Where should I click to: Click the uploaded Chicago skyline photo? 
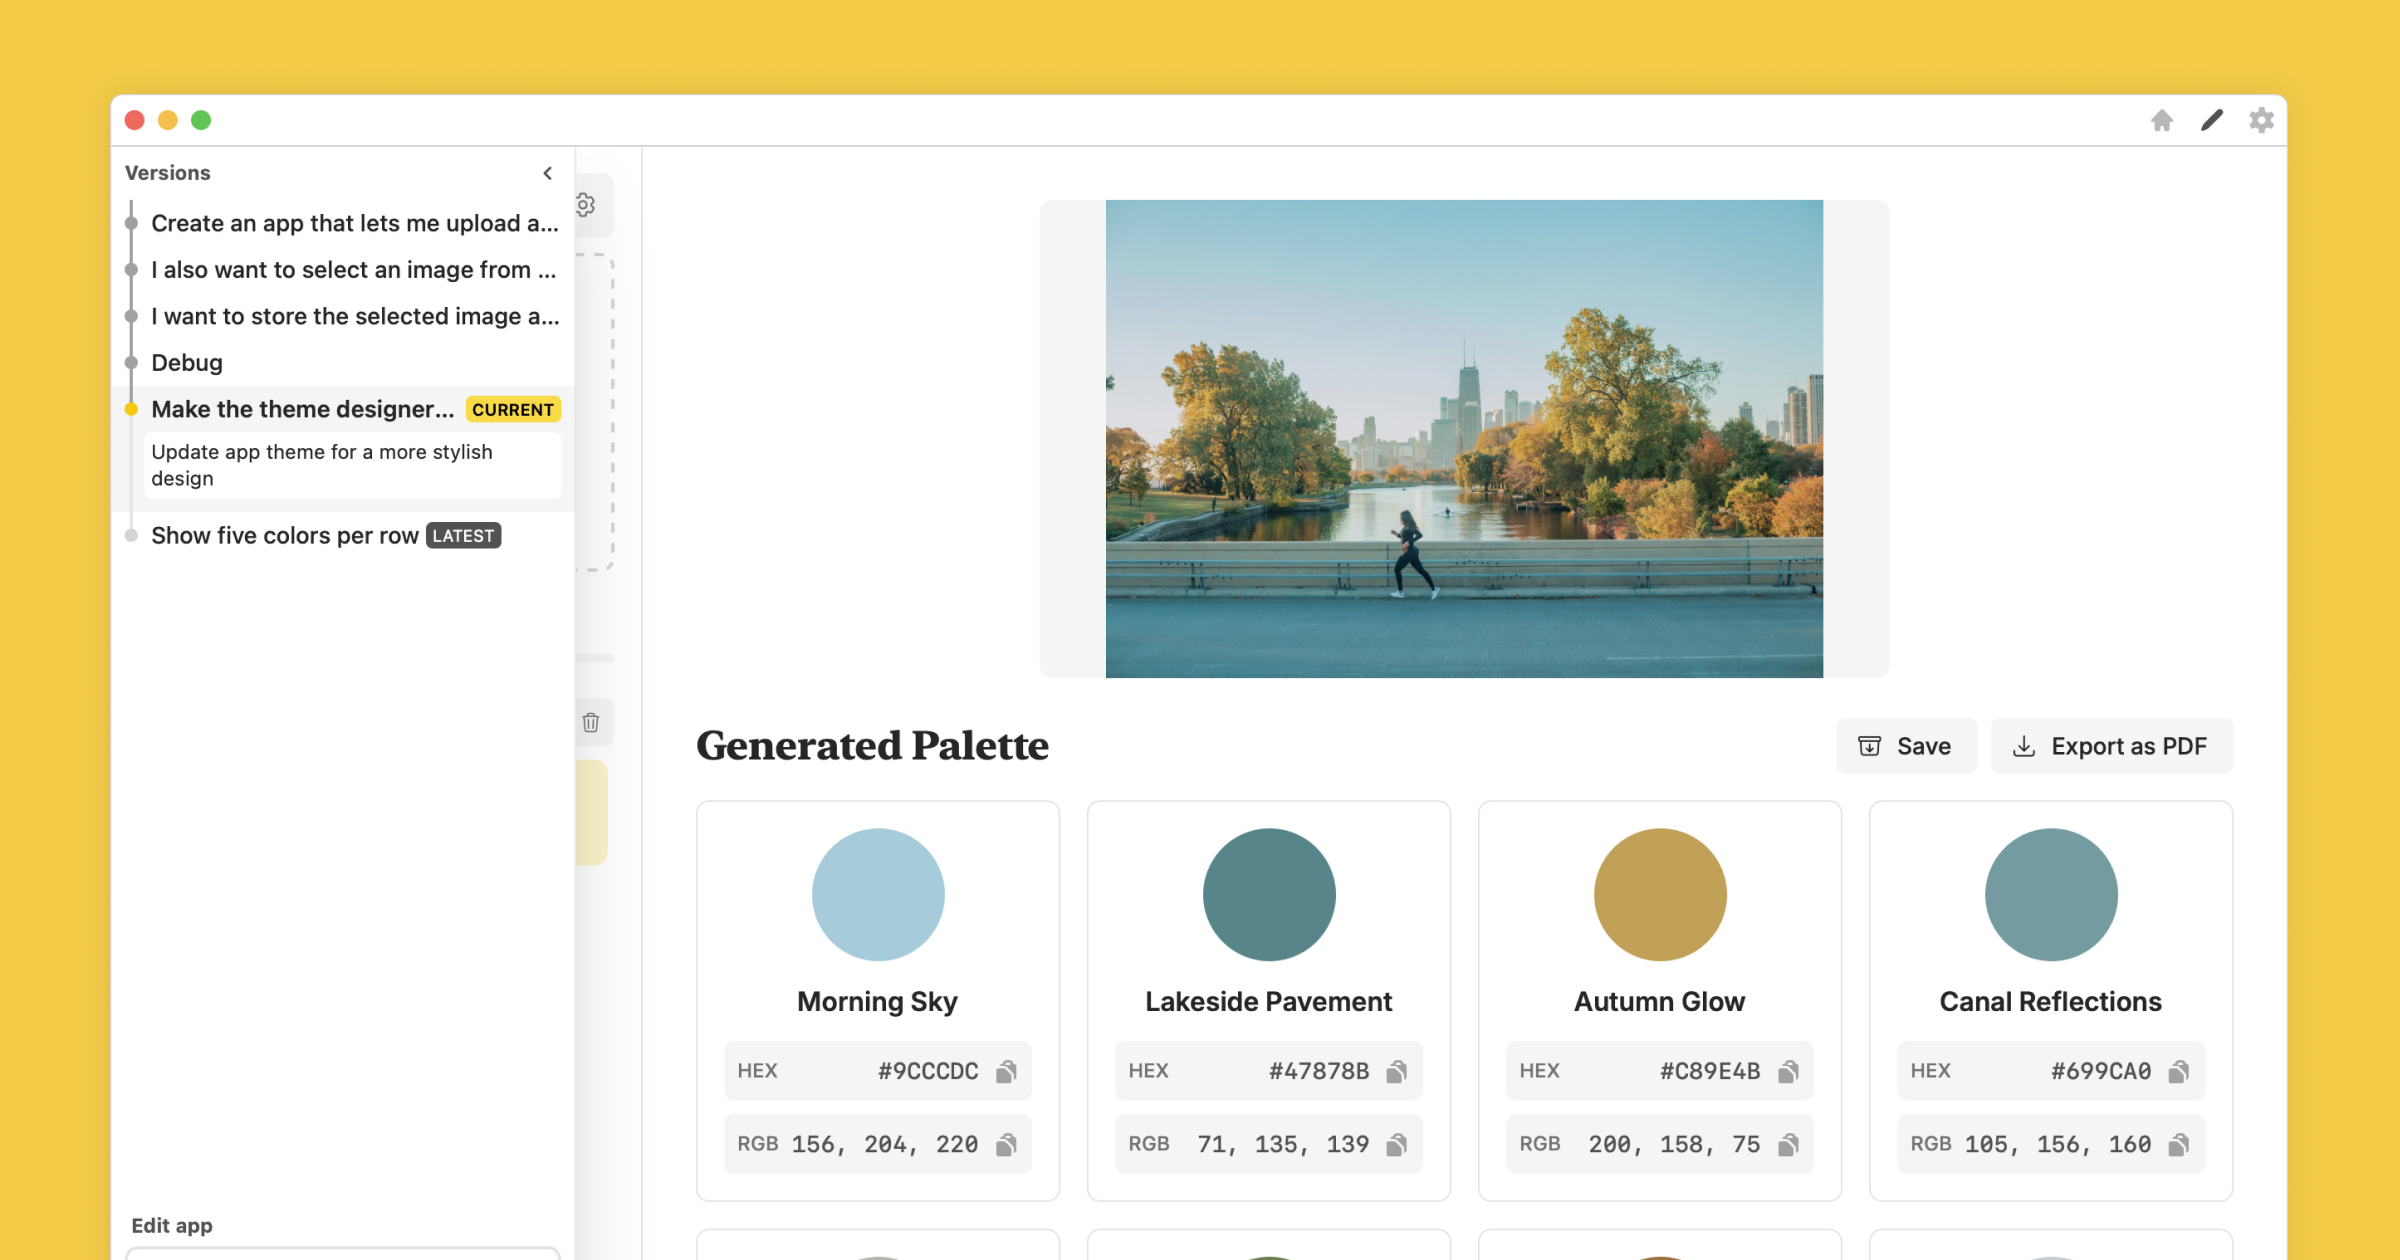[x=1463, y=438]
